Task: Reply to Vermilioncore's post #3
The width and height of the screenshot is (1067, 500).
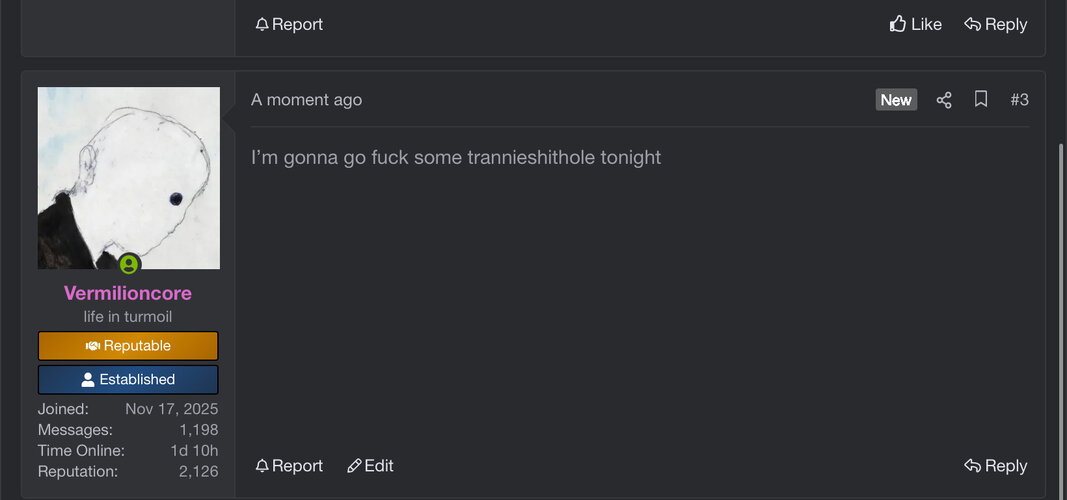Action: click(995, 466)
